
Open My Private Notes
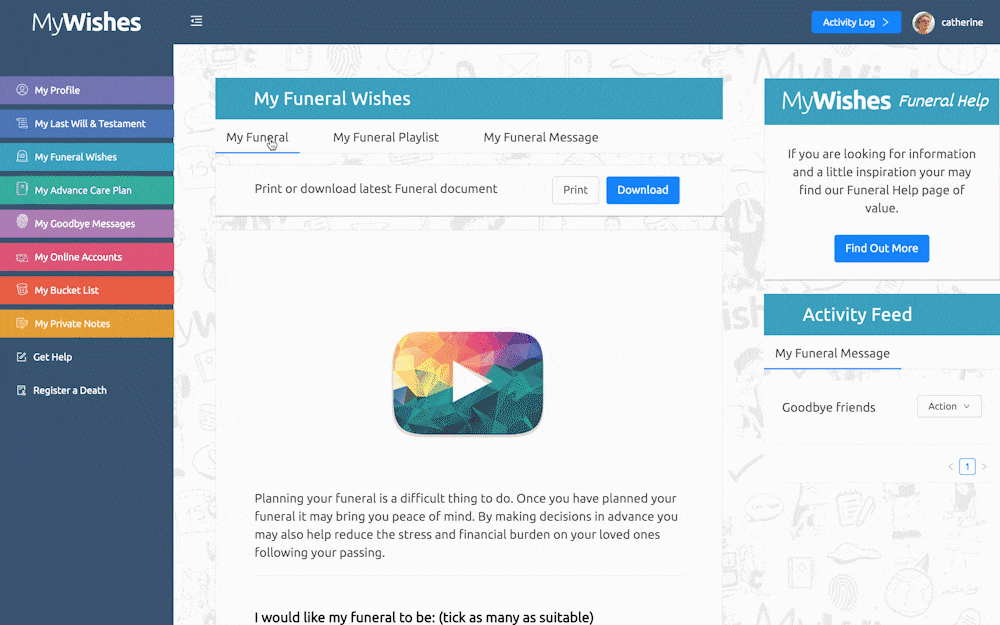coord(87,323)
